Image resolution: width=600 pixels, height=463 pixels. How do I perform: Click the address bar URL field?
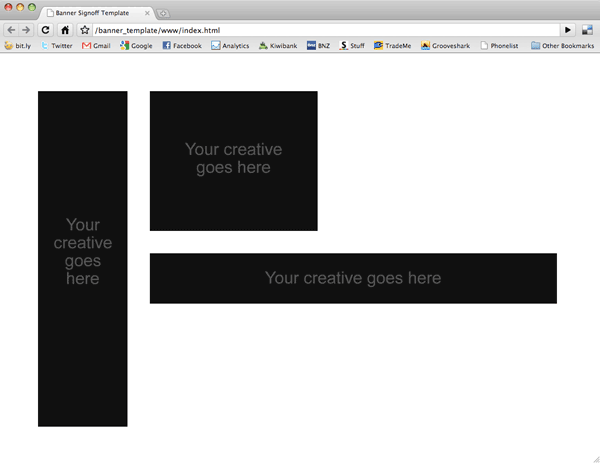point(326,30)
